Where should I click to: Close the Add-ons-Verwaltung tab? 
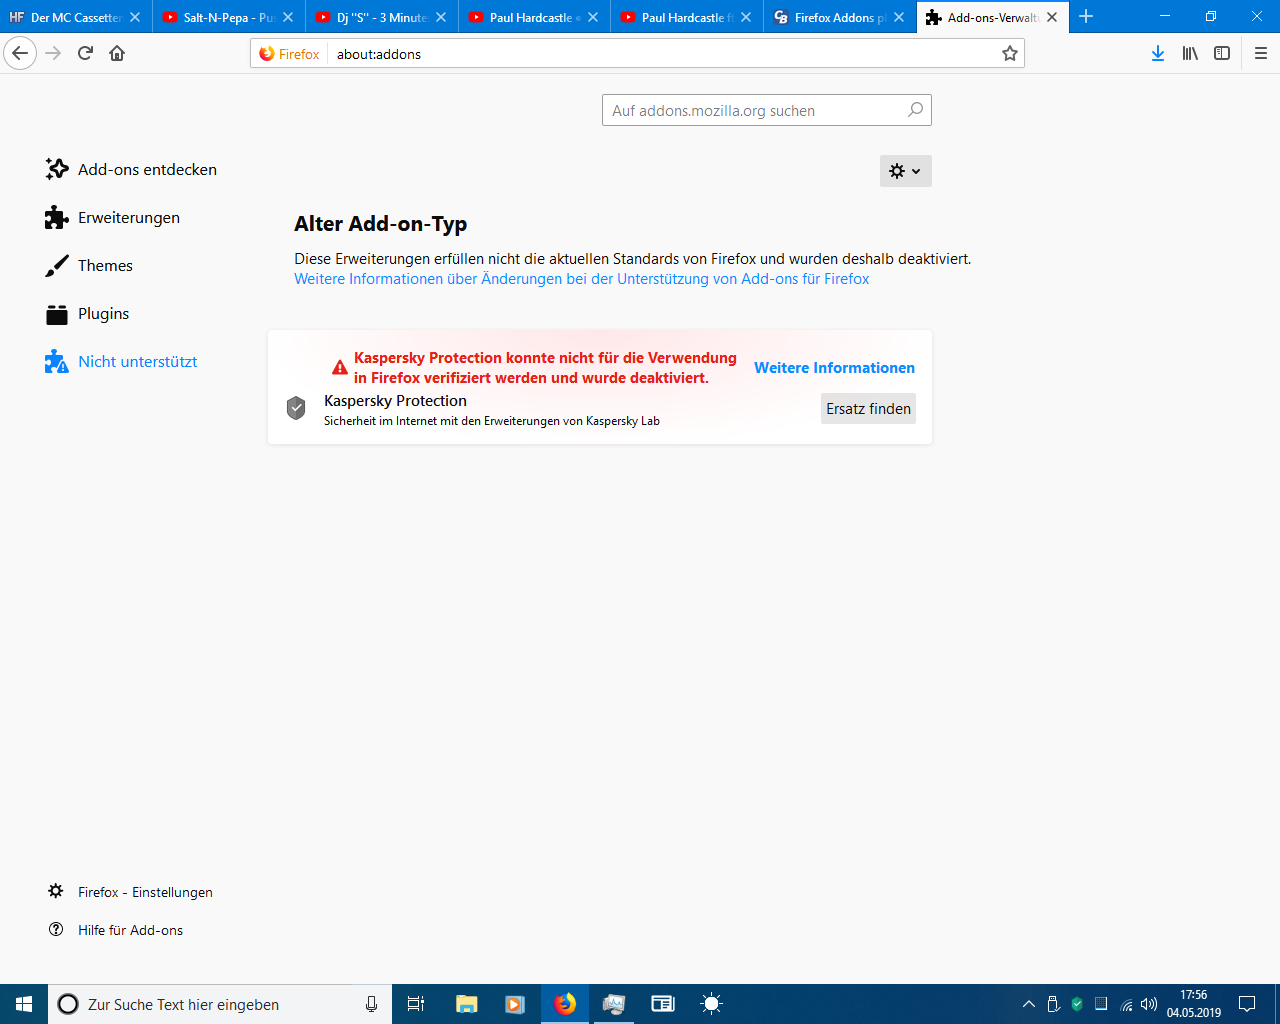tap(1052, 17)
